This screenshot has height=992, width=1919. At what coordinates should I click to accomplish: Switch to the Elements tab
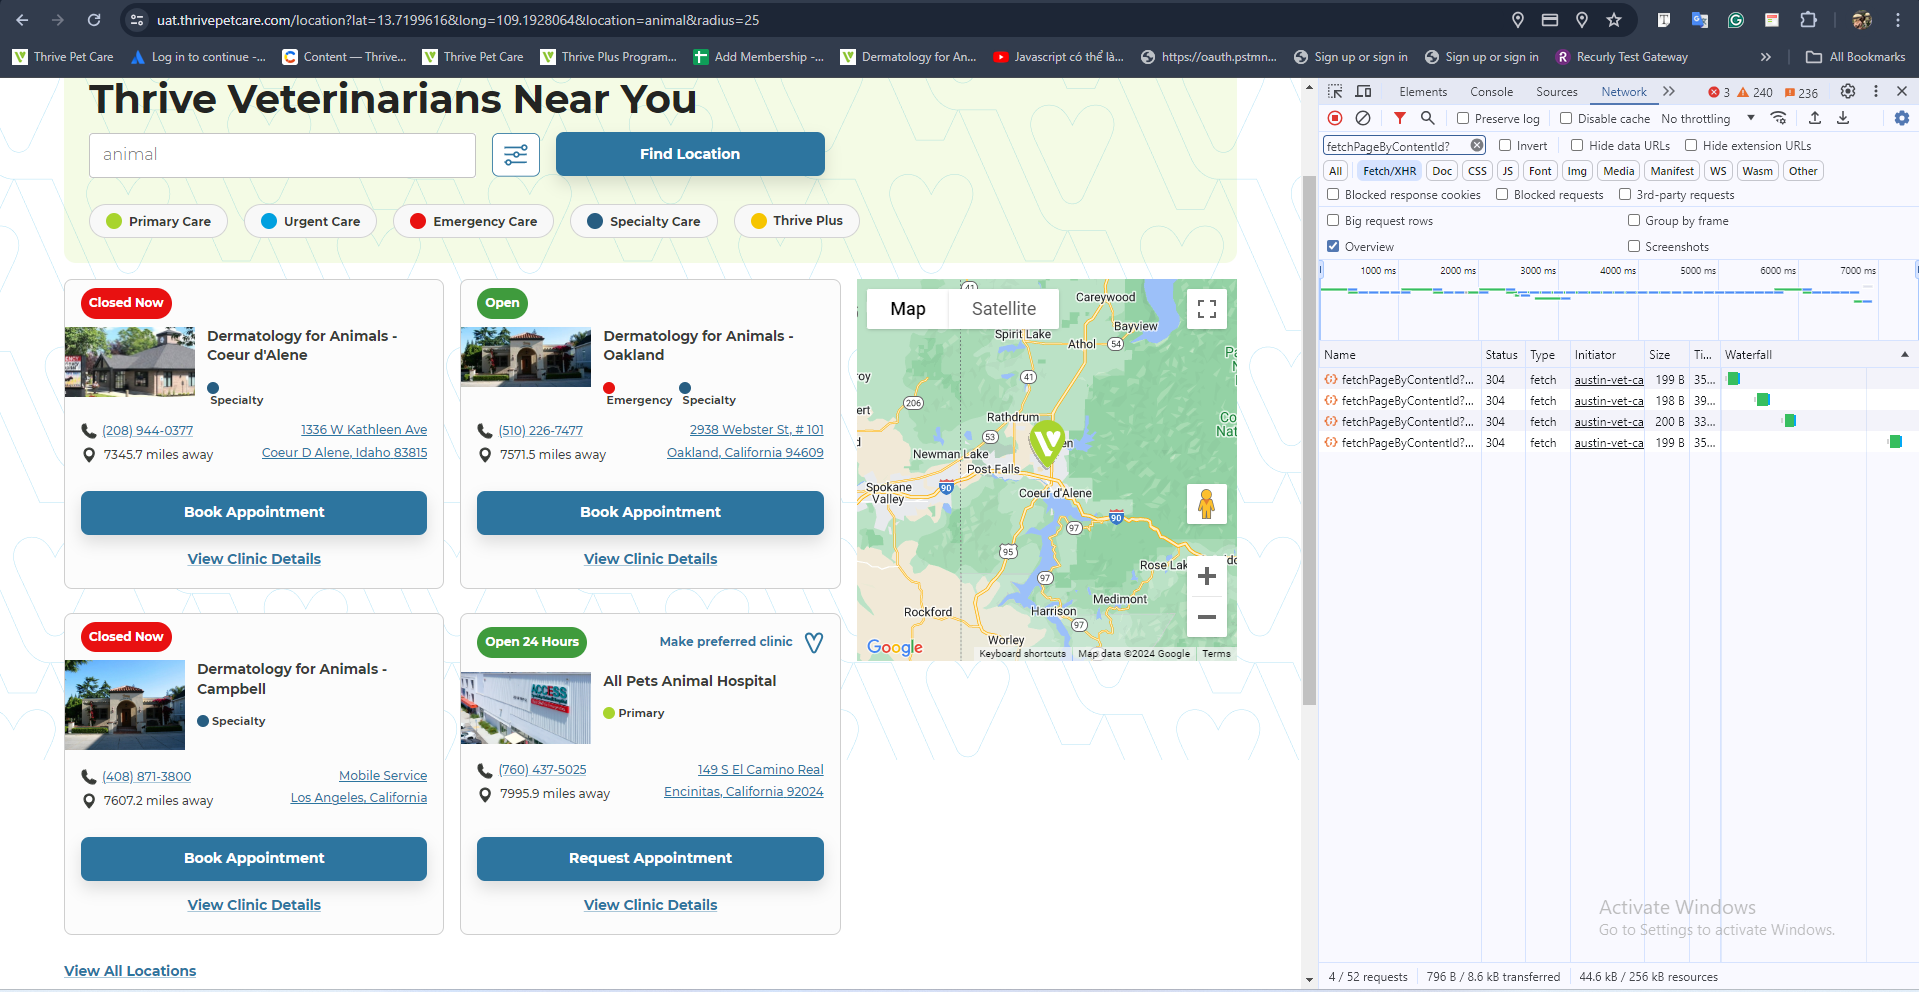pyautogui.click(x=1423, y=91)
